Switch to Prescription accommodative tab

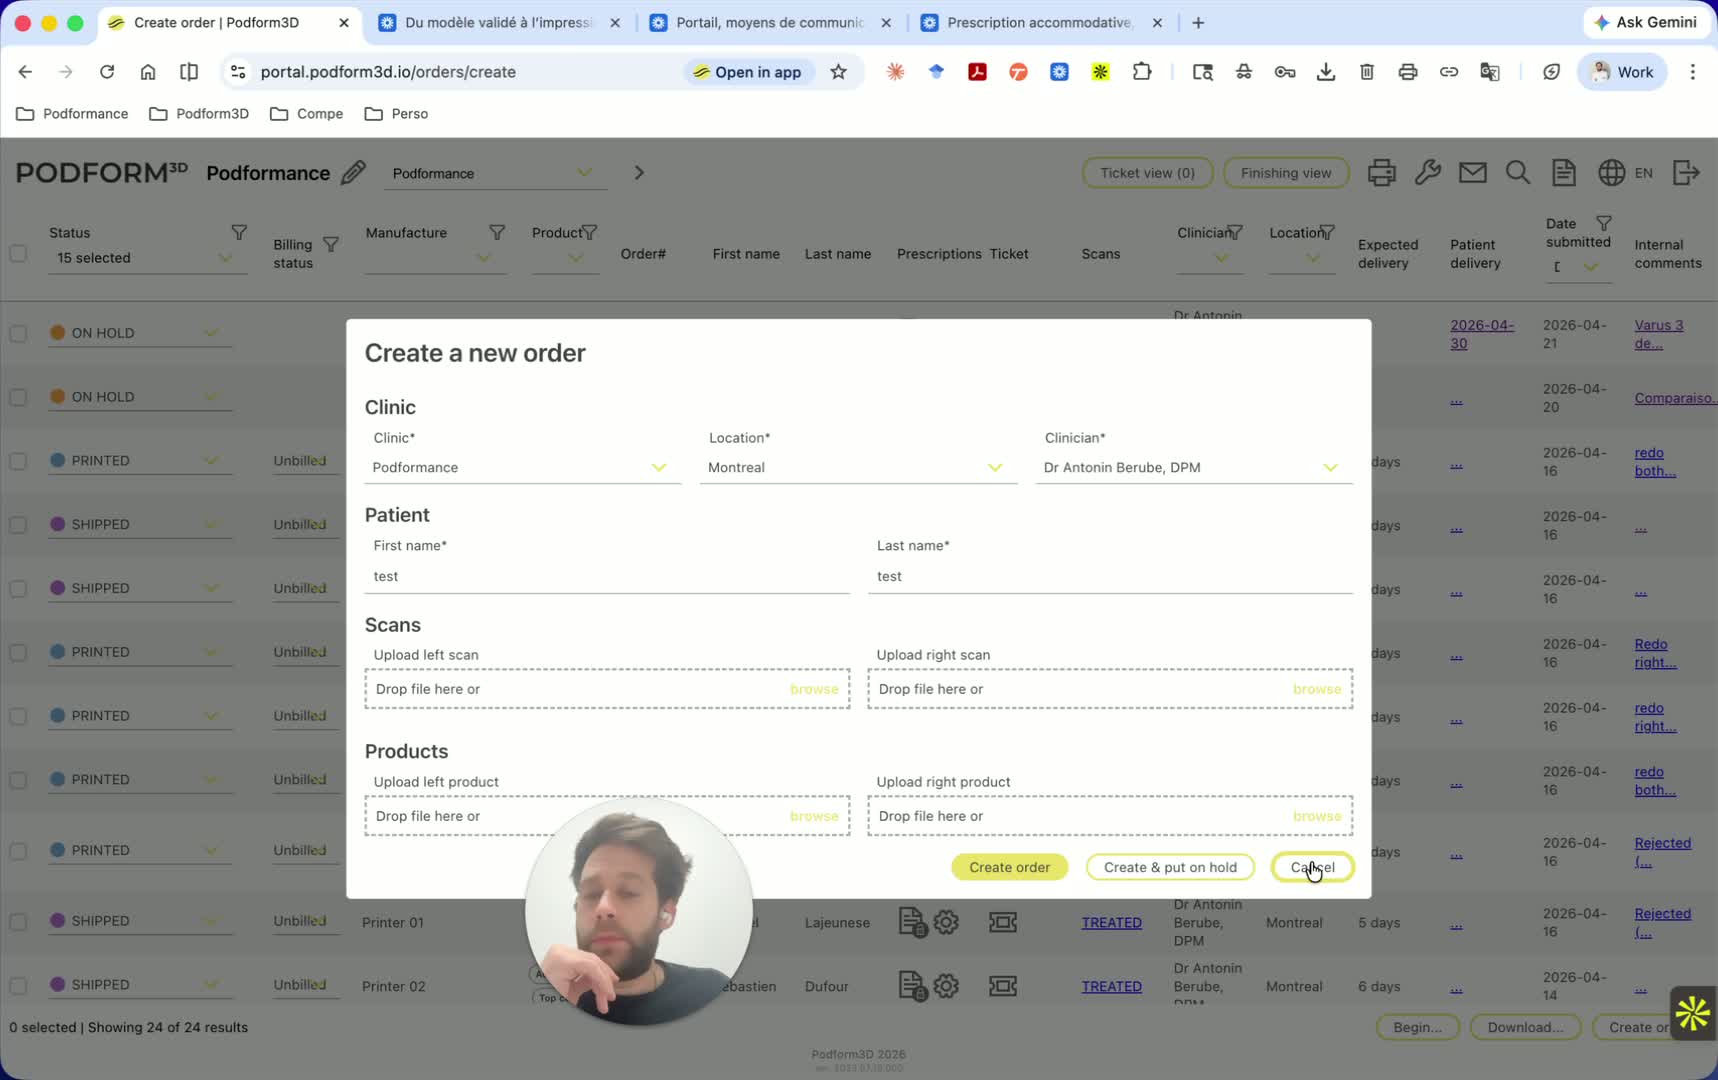pyautogui.click(x=1039, y=22)
